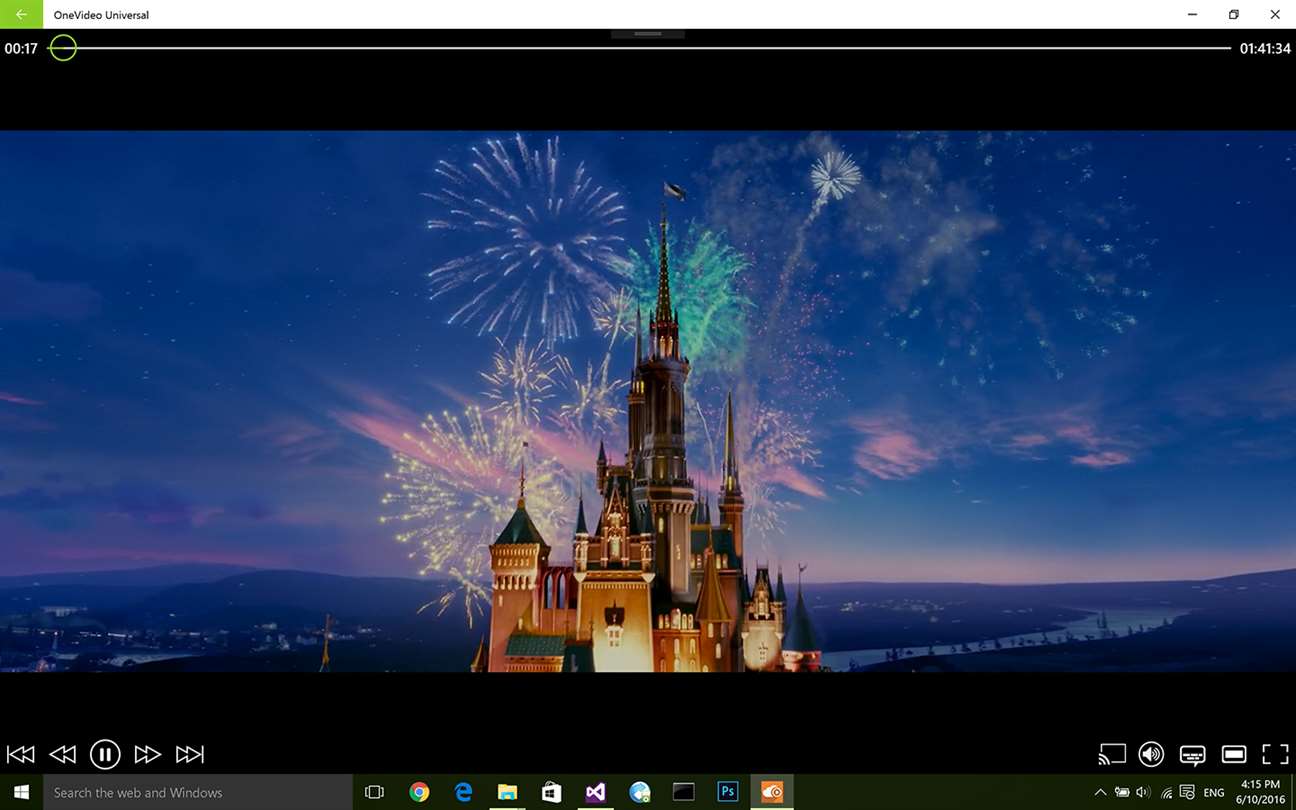Check the battery status in the tray
The height and width of the screenshot is (810, 1296).
[x=1122, y=792]
